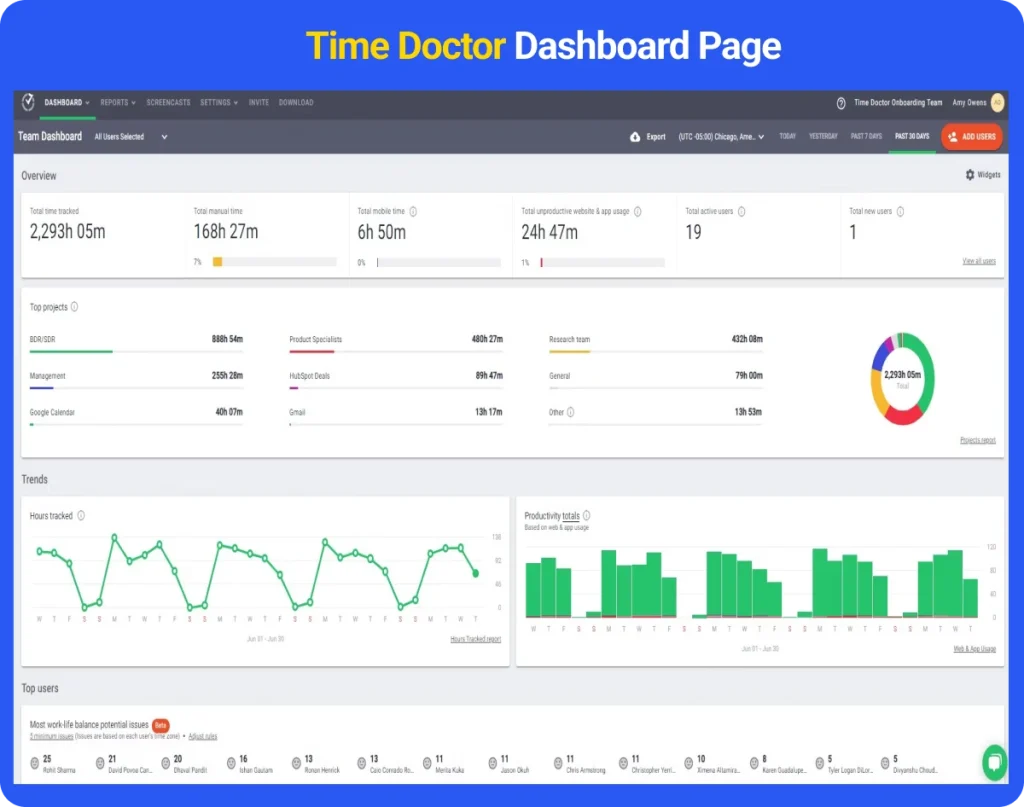Click info icon beside Top projects
Screen dimensions: 1024x807
(x=74, y=307)
